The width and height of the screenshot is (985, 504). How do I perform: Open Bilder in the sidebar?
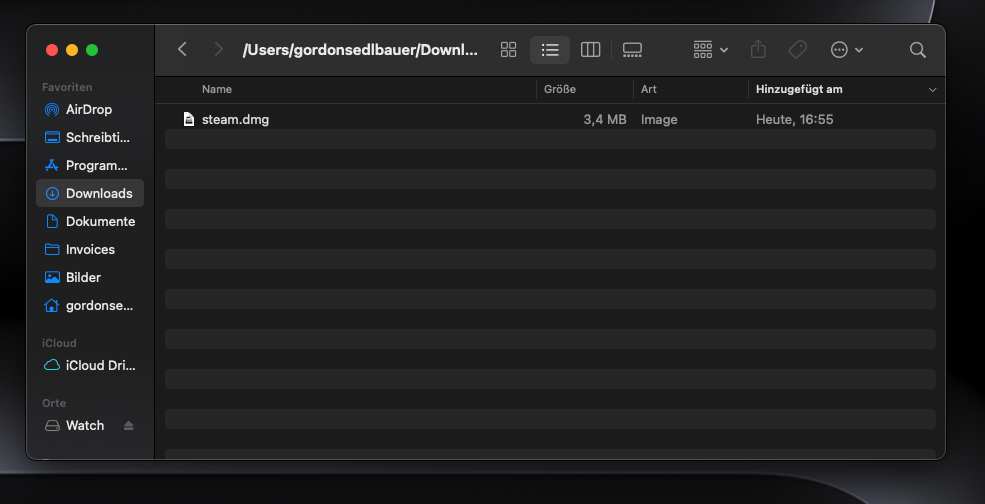(x=90, y=277)
